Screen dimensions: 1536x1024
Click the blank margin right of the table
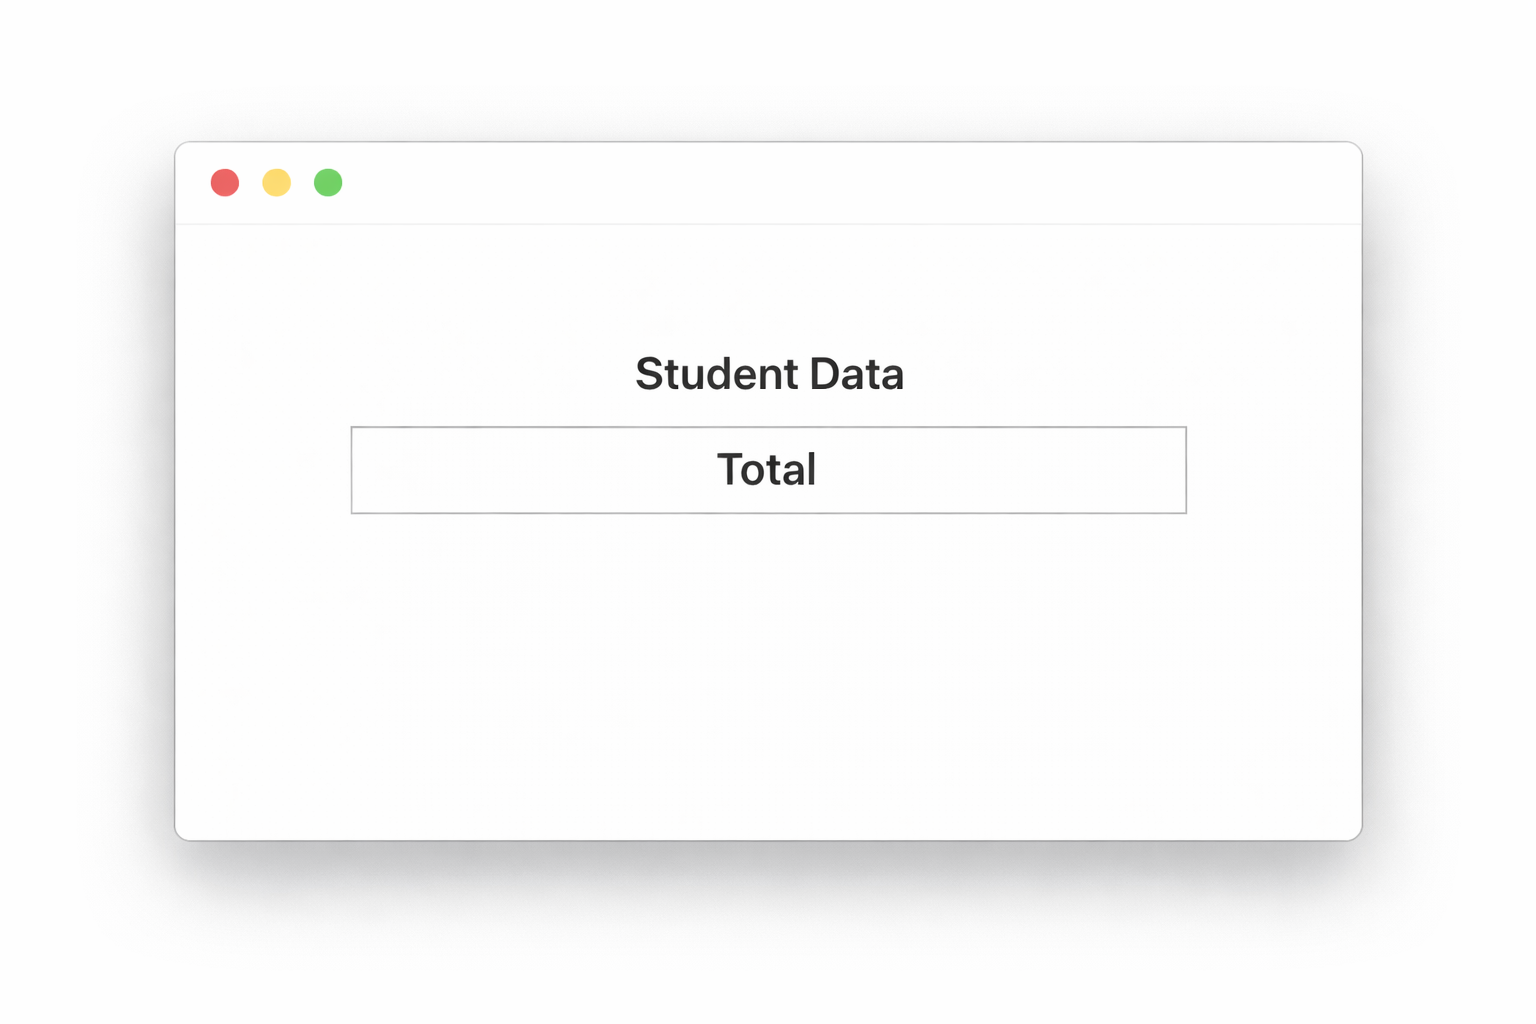pos(1274,470)
